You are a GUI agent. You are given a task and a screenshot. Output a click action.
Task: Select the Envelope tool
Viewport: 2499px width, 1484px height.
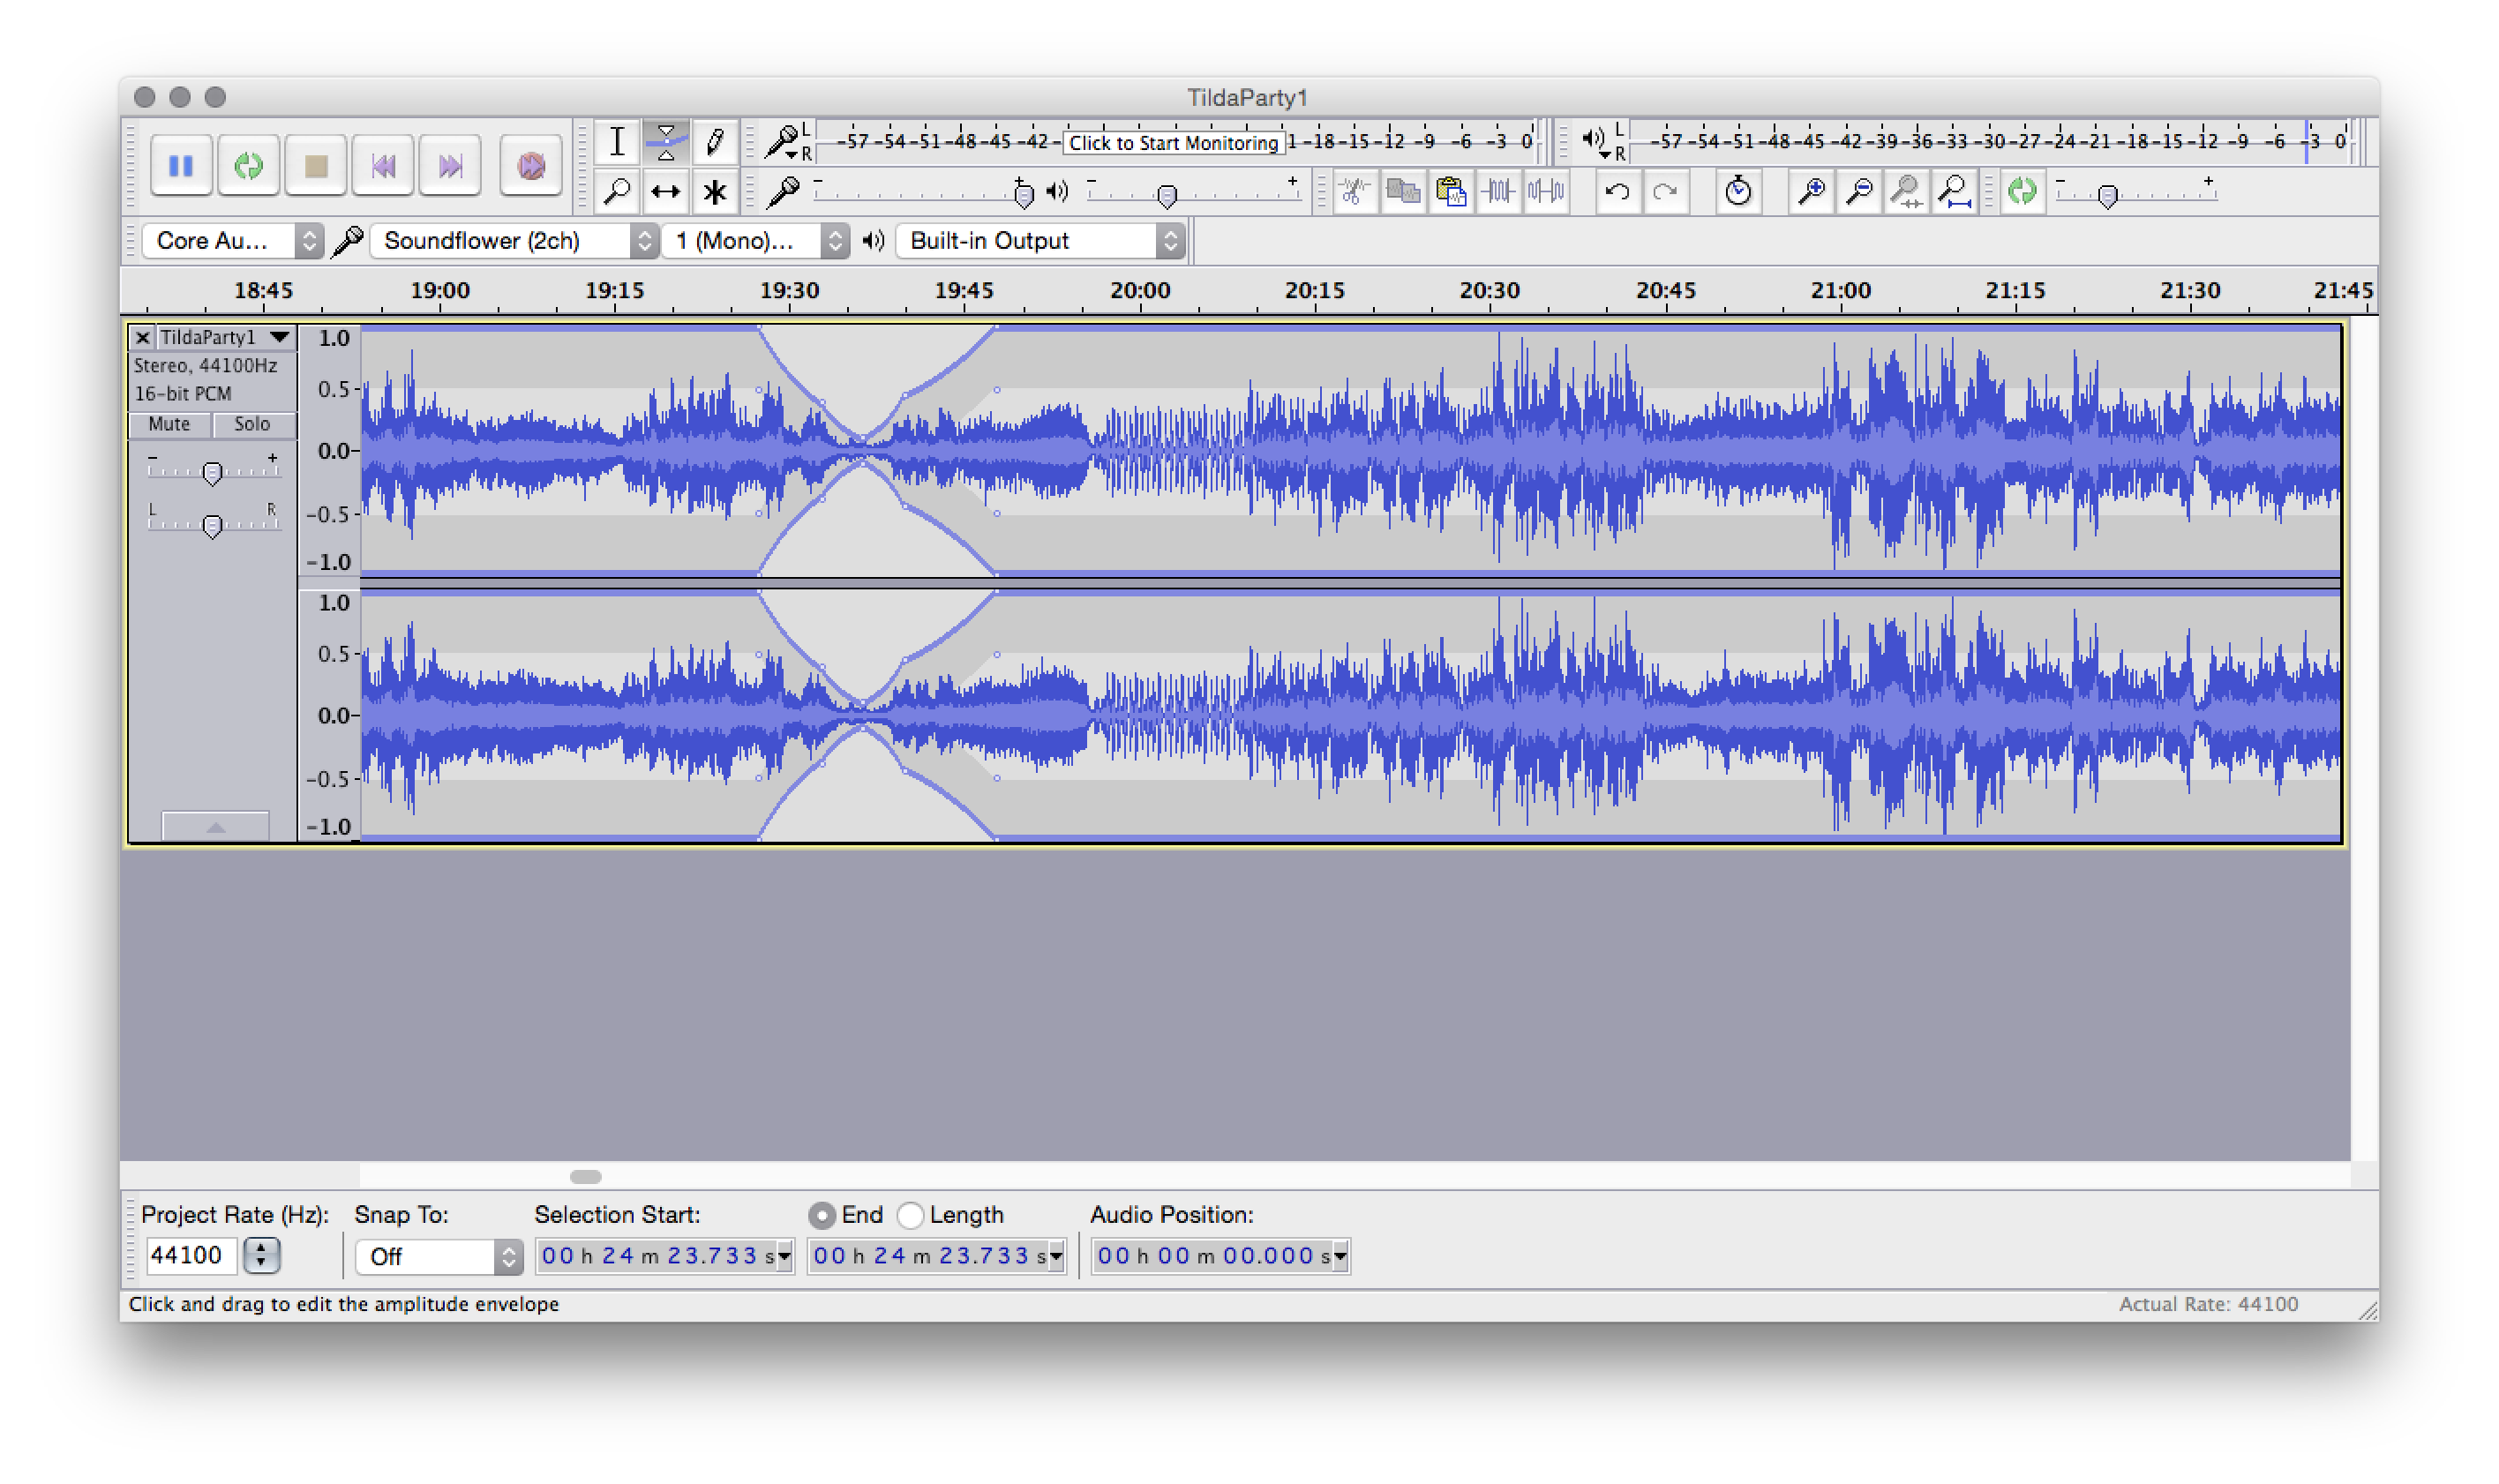[x=666, y=141]
